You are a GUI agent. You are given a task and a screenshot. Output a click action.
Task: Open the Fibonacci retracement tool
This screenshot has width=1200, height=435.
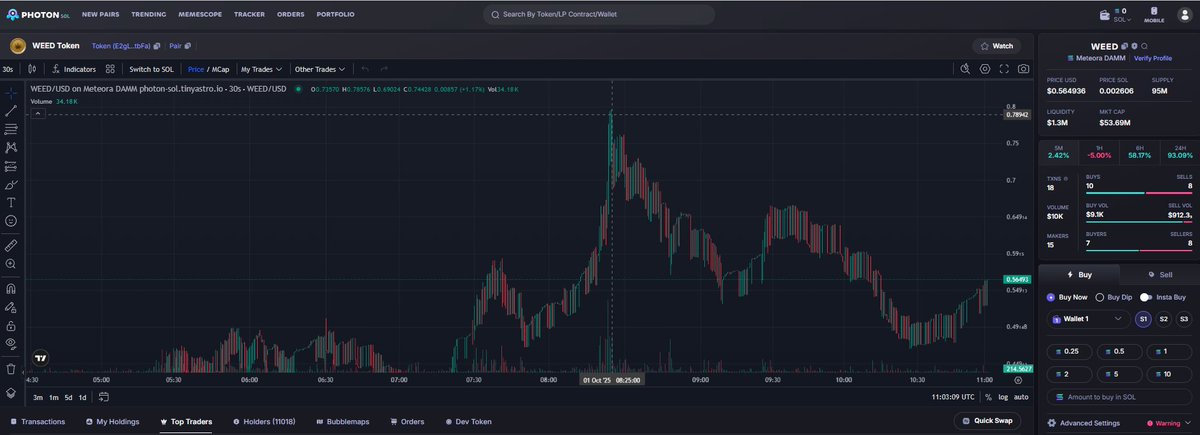point(11,129)
